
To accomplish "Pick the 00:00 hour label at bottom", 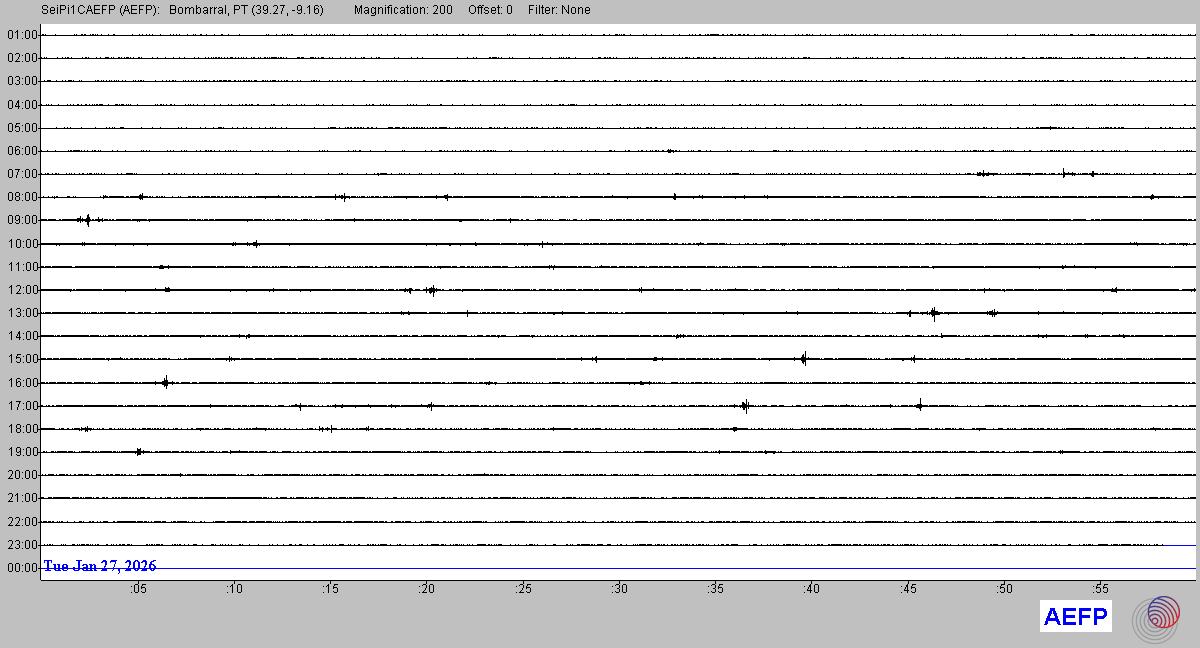I will (x=21, y=568).
